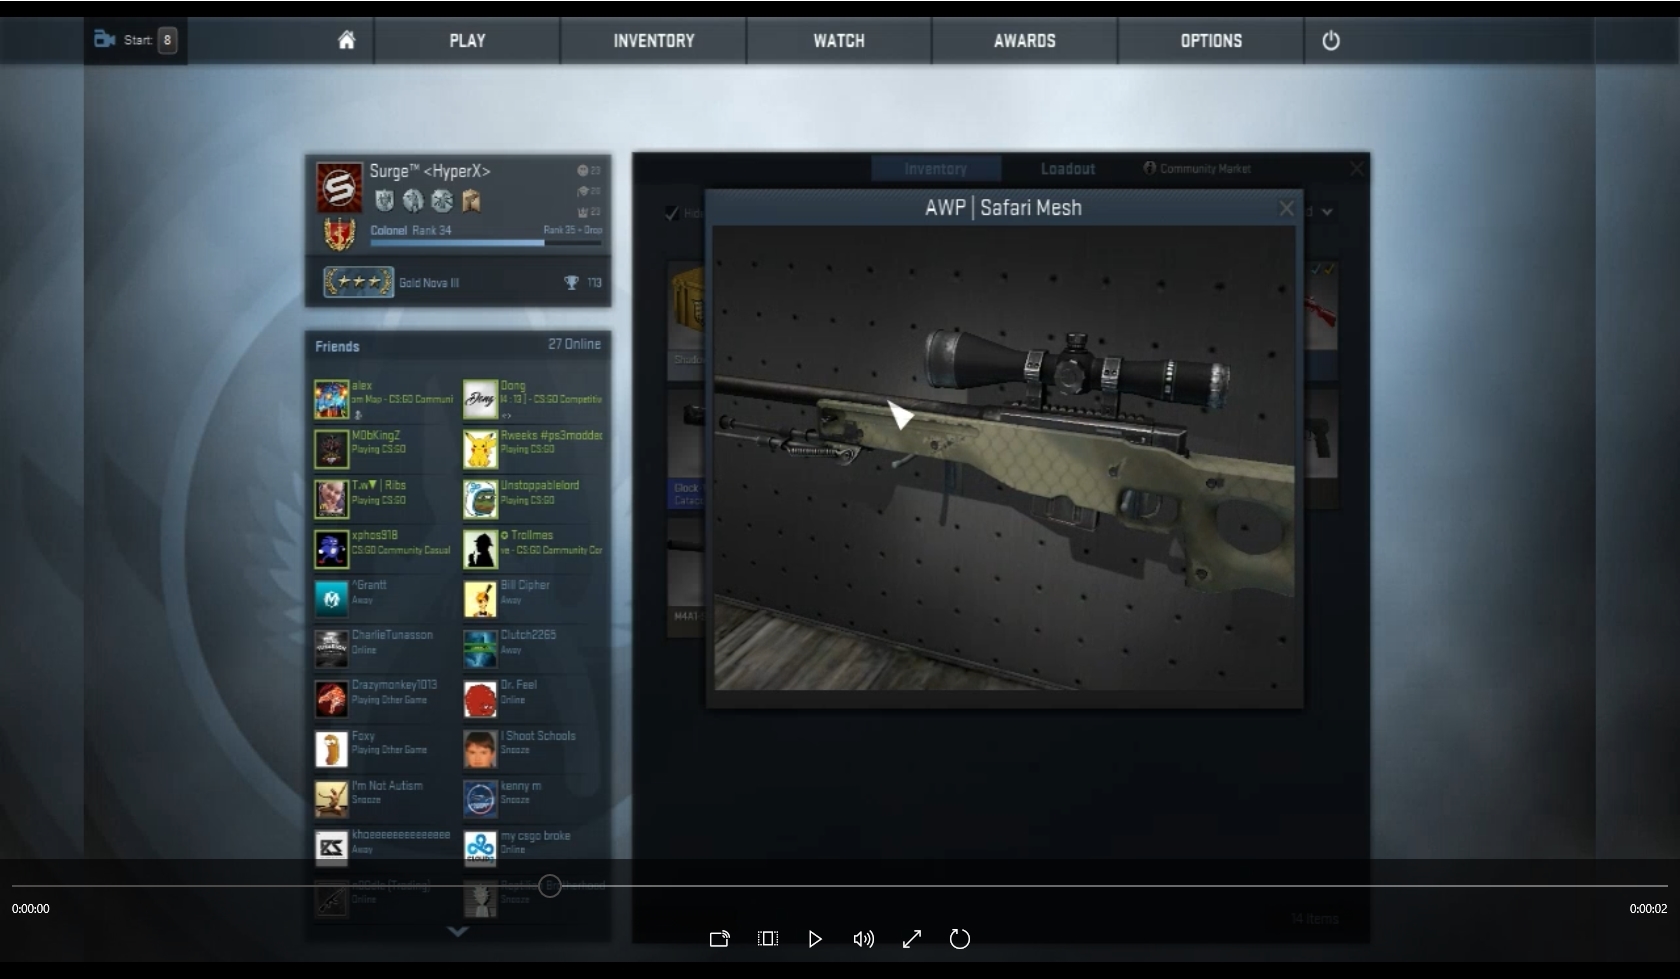
Task: Open the inventory sort dropdown arrow
Action: pyautogui.click(x=1327, y=212)
